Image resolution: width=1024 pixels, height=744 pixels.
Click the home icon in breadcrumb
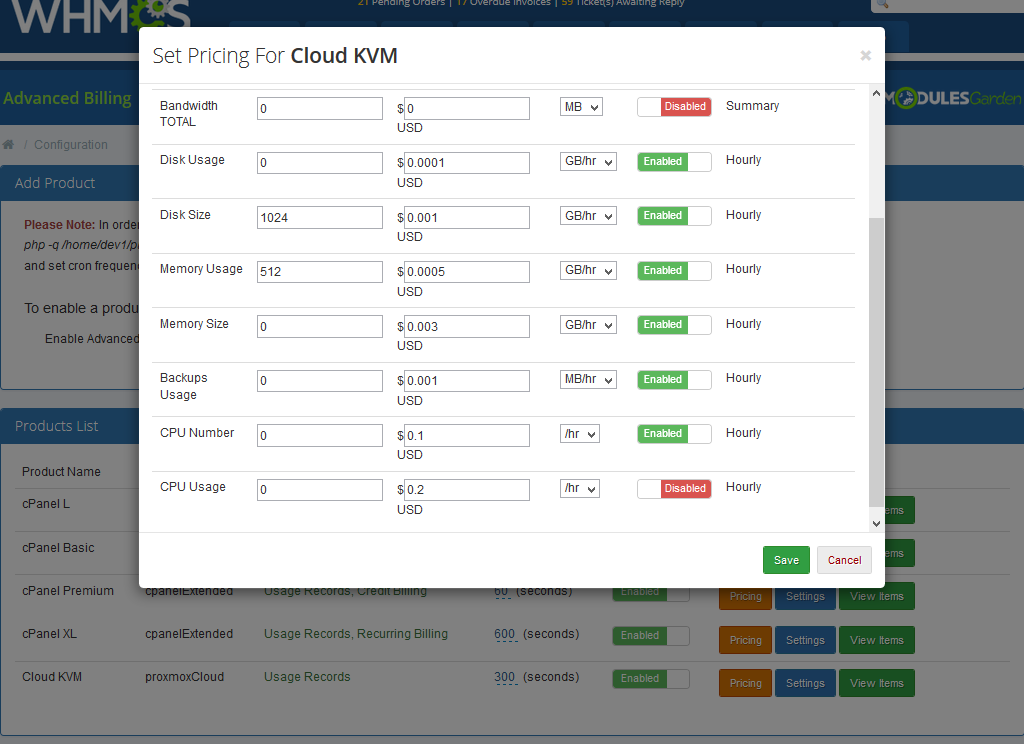[8, 144]
